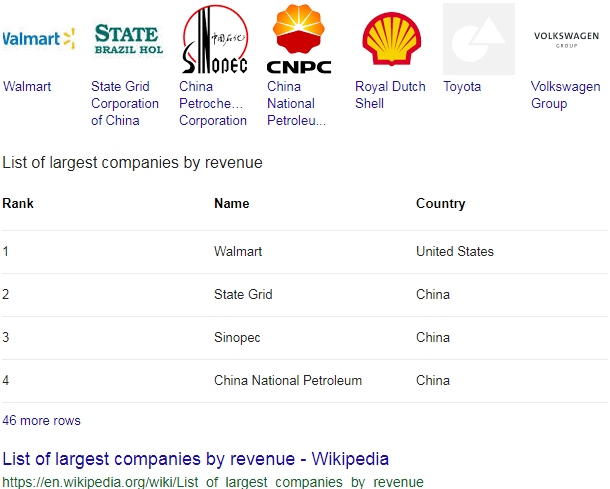Select the Walmart cell in the table
Viewport: 610px width, 489px height.
[238, 251]
